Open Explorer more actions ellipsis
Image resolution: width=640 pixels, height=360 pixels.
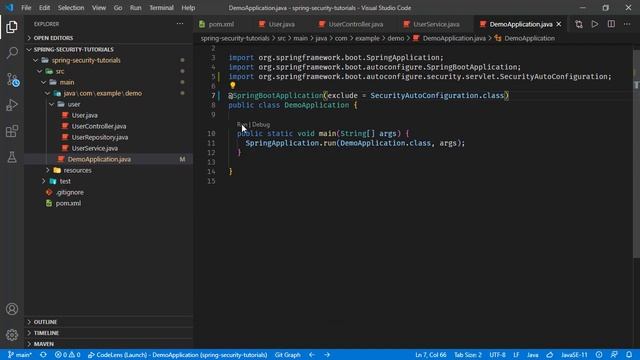pyautogui.click(x=180, y=24)
